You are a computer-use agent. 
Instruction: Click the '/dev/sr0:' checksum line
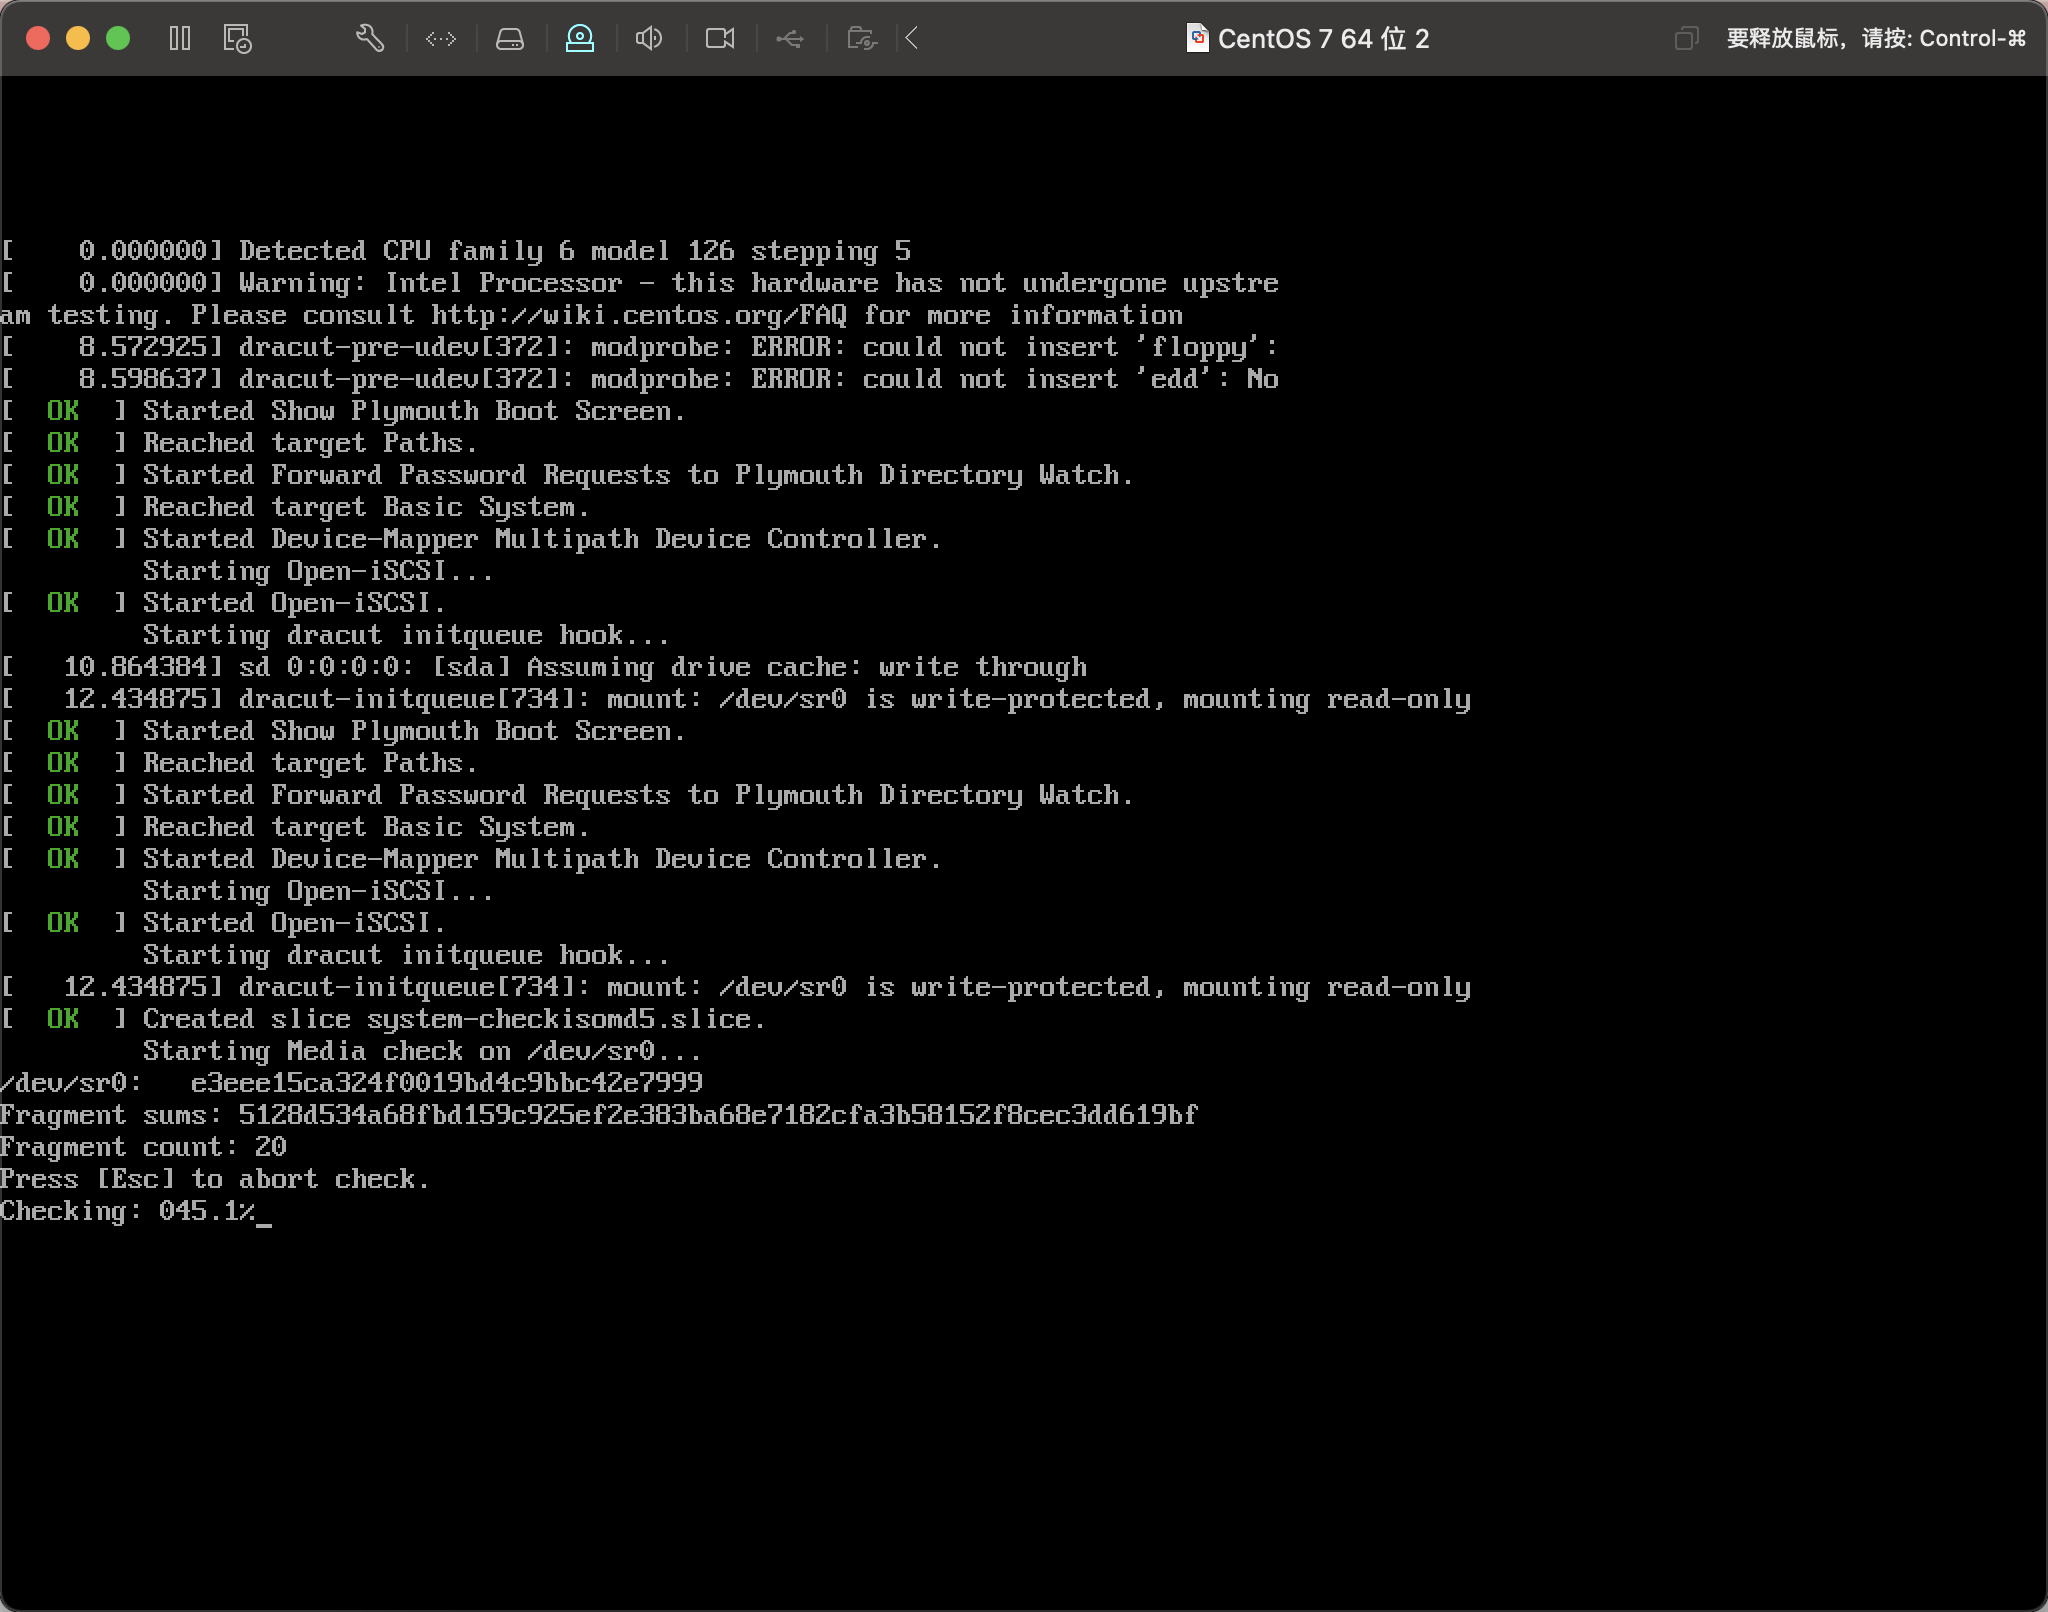click(352, 1083)
